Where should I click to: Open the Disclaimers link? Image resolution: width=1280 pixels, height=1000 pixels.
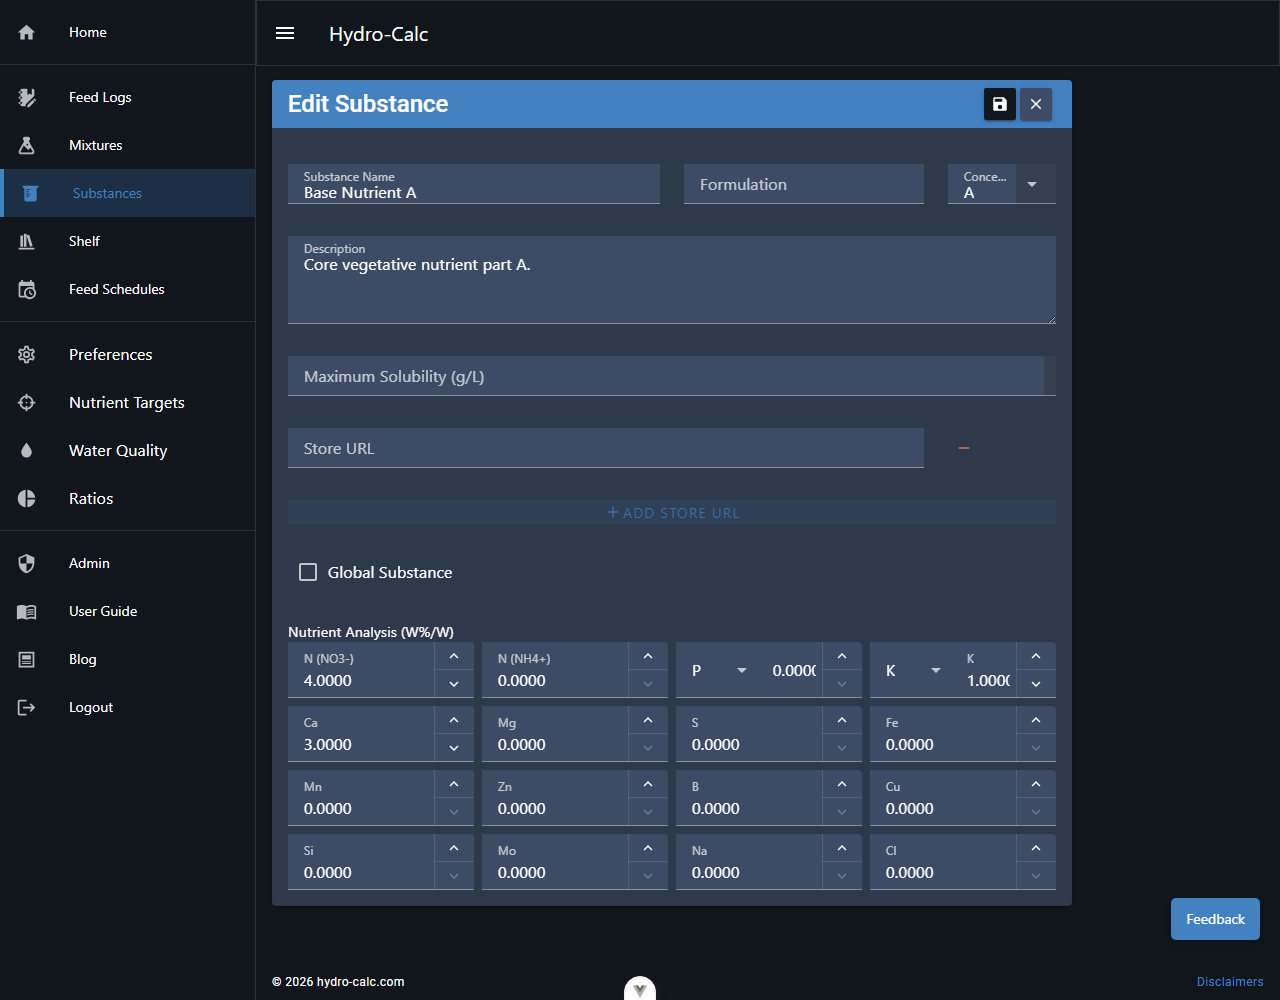coord(1230,982)
